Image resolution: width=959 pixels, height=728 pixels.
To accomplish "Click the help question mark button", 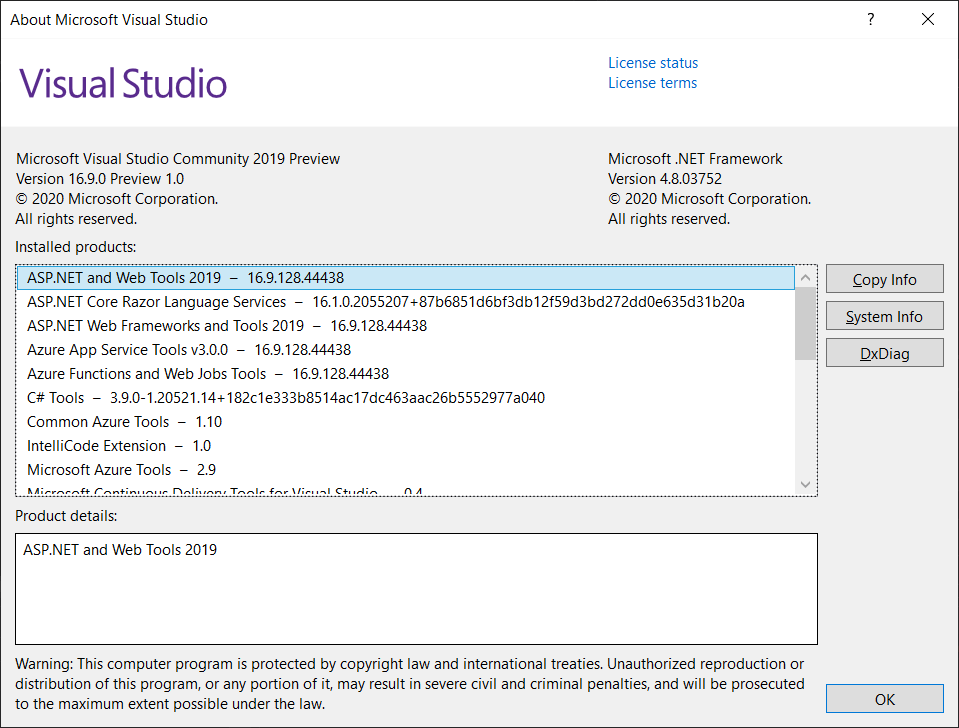I will point(871,19).
